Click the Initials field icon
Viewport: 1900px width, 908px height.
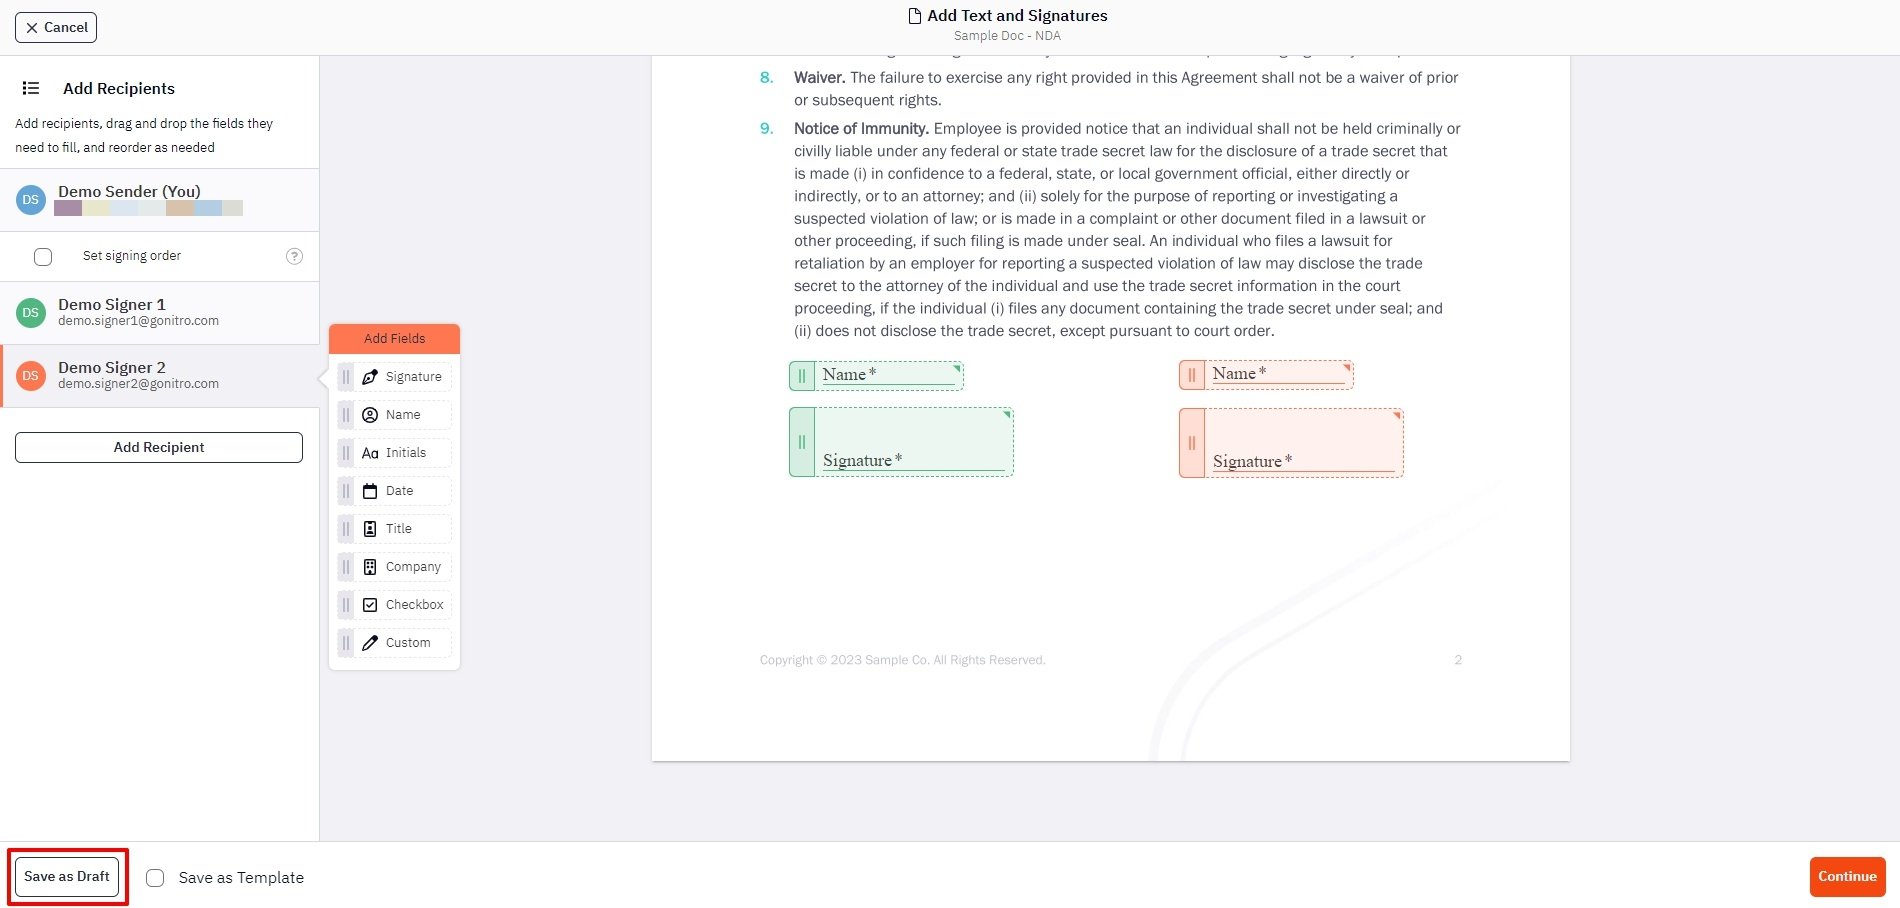click(x=370, y=453)
